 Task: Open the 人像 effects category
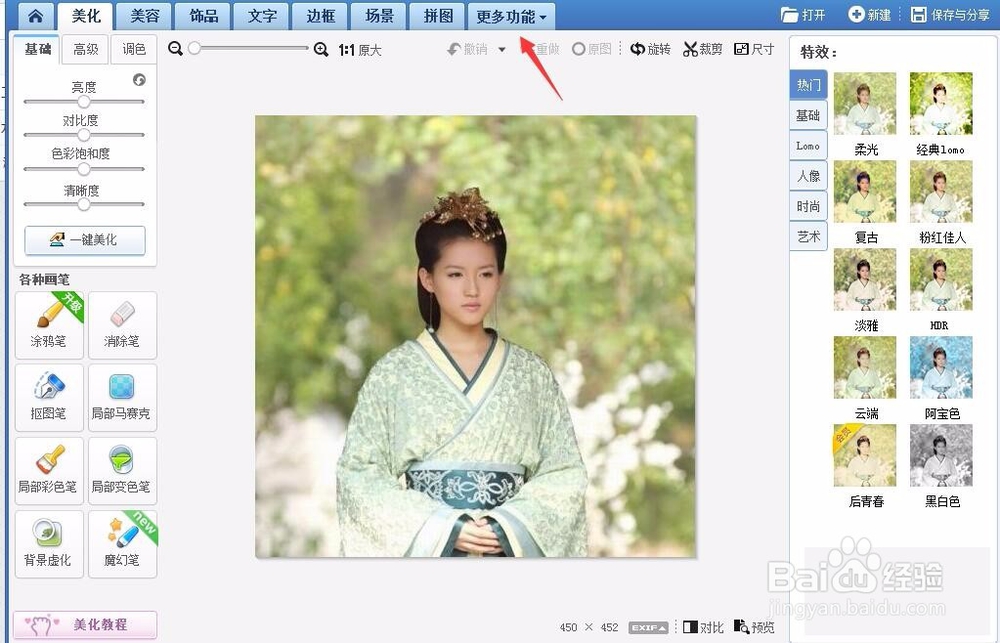[x=808, y=176]
